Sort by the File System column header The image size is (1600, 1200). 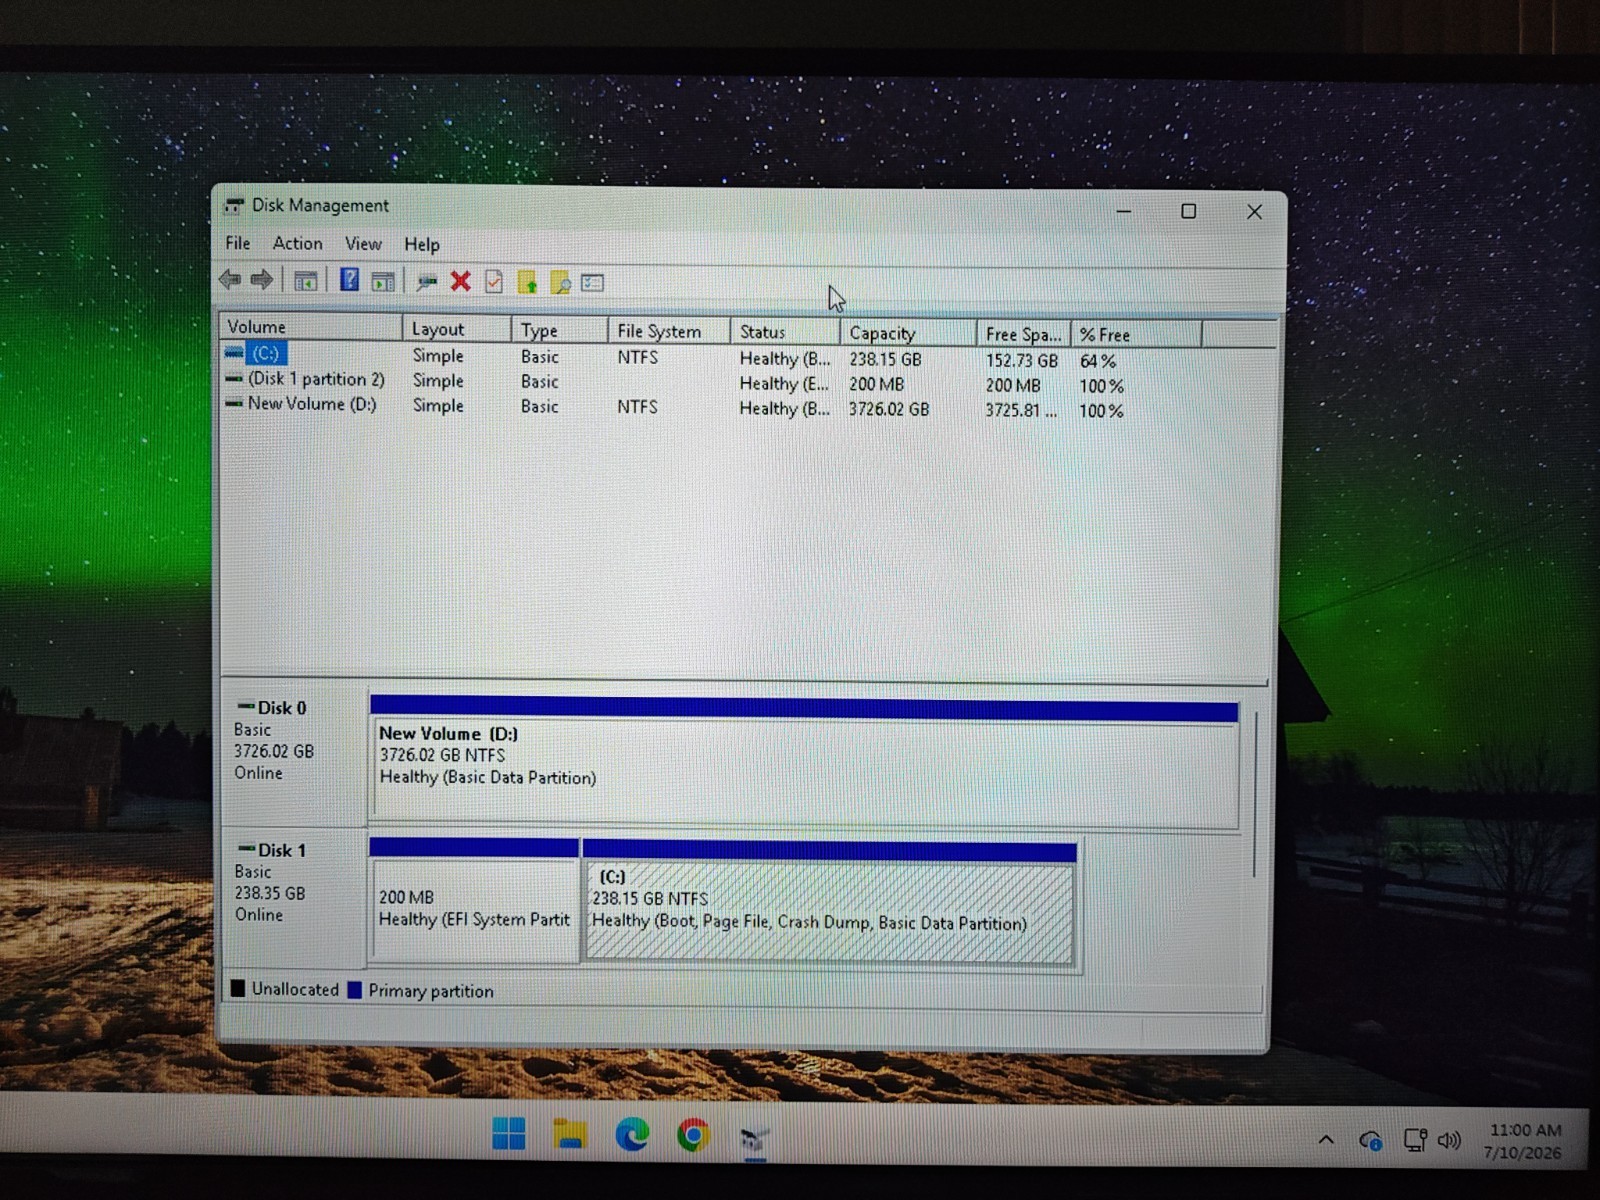coord(669,331)
